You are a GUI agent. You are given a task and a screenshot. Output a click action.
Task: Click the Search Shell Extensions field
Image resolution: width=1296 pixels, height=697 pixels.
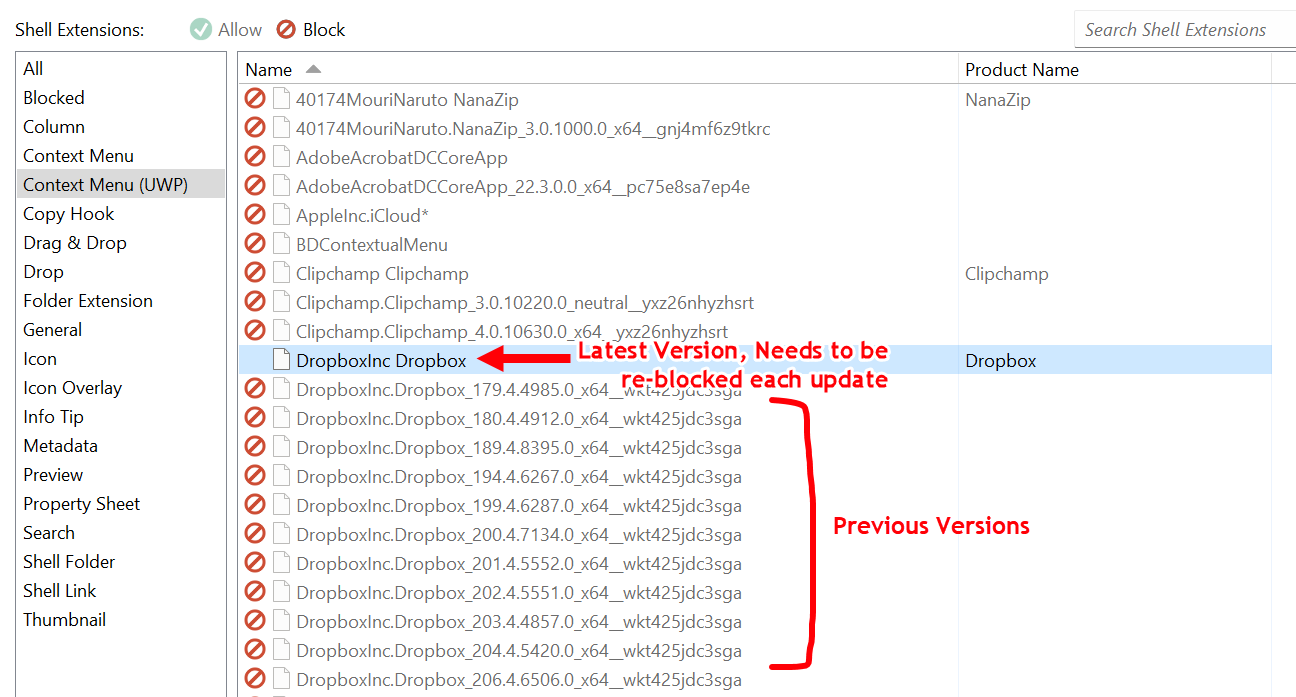pyautogui.click(x=1180, y=30)
